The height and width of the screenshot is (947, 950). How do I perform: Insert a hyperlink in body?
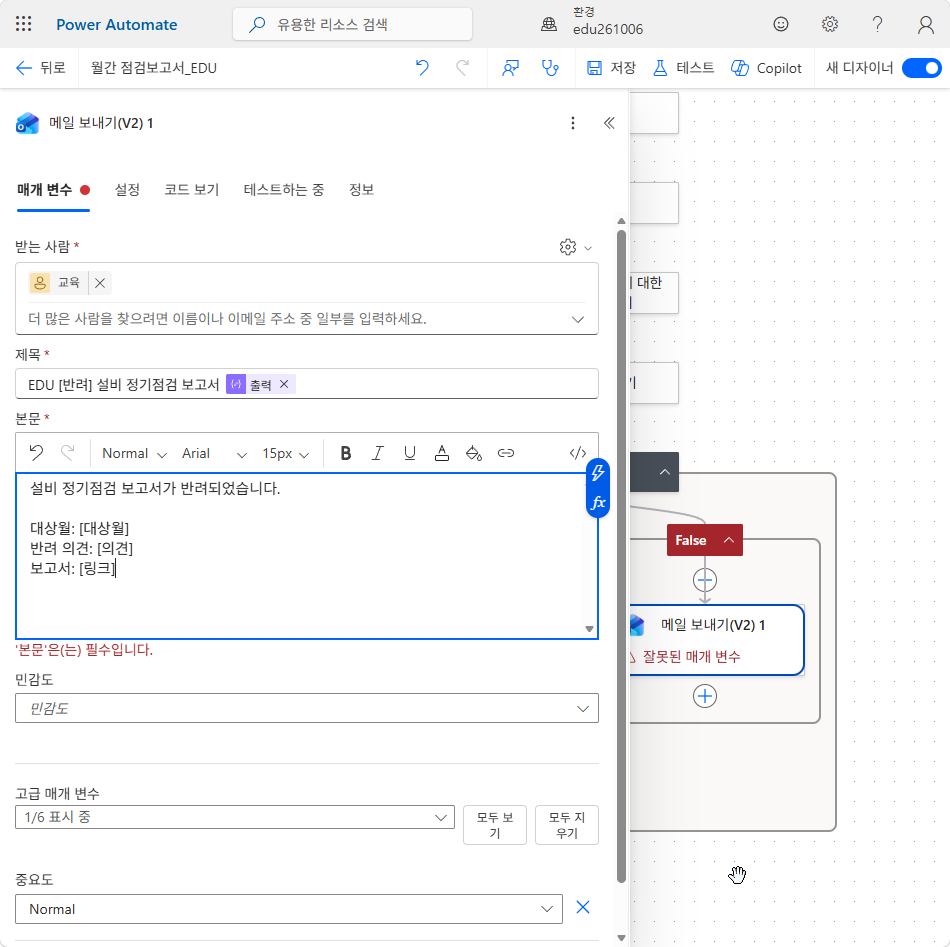(x=506, y=453)
